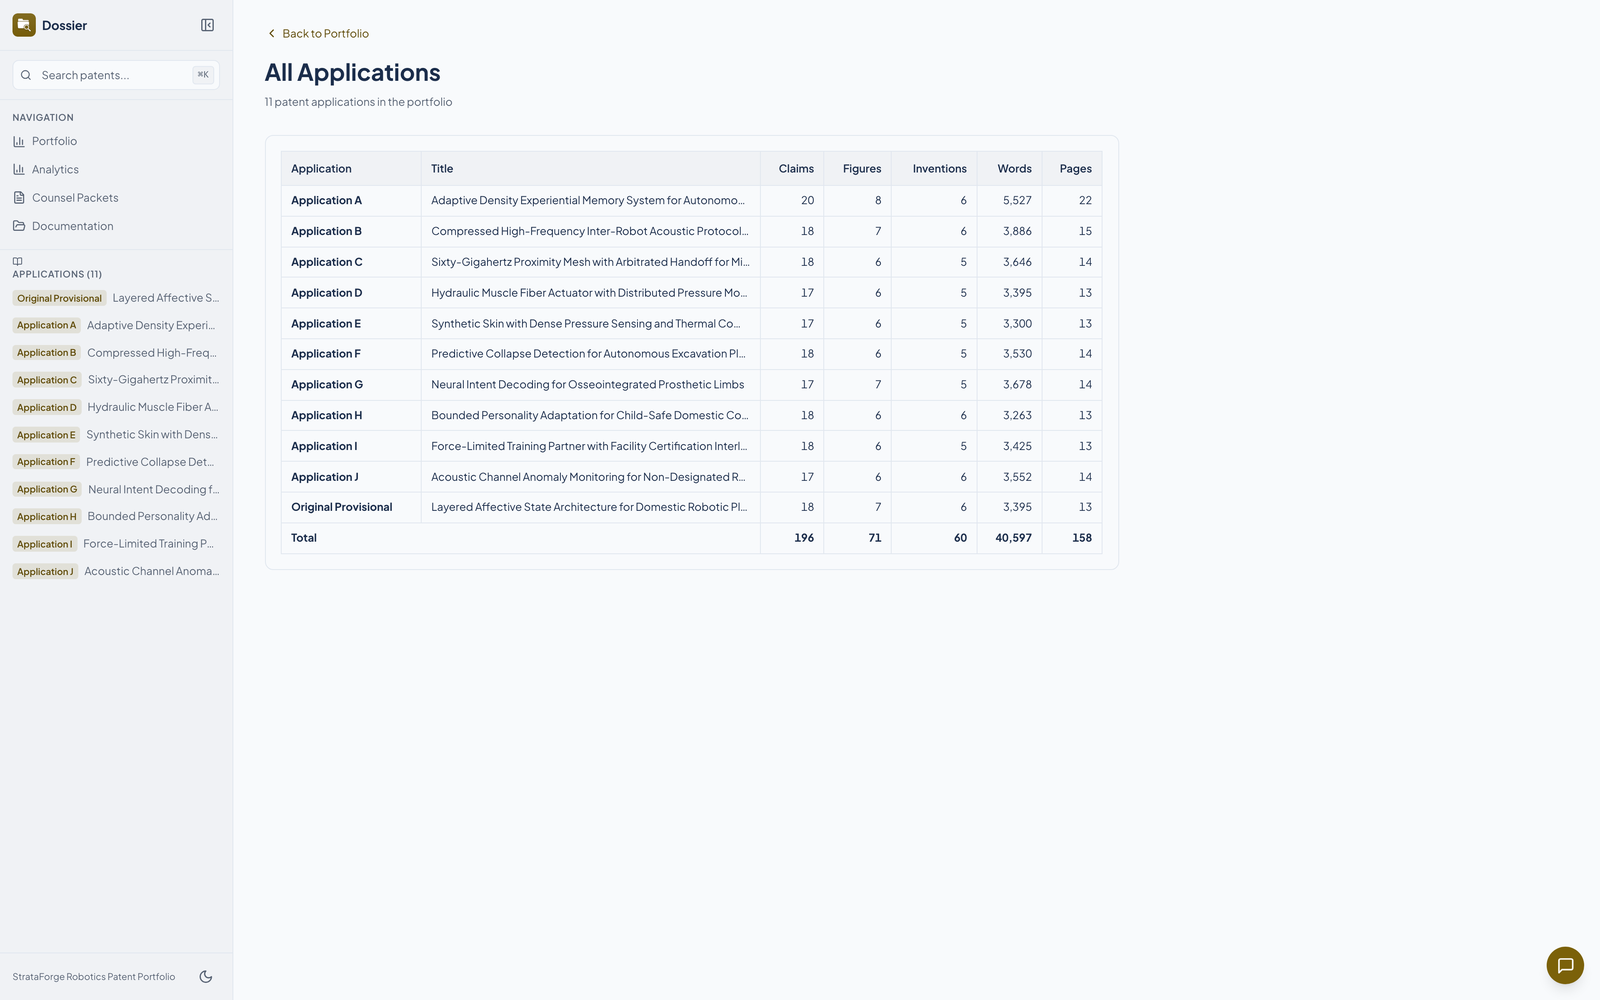
Task: Open Application A row in table
Action: (691, 201)
